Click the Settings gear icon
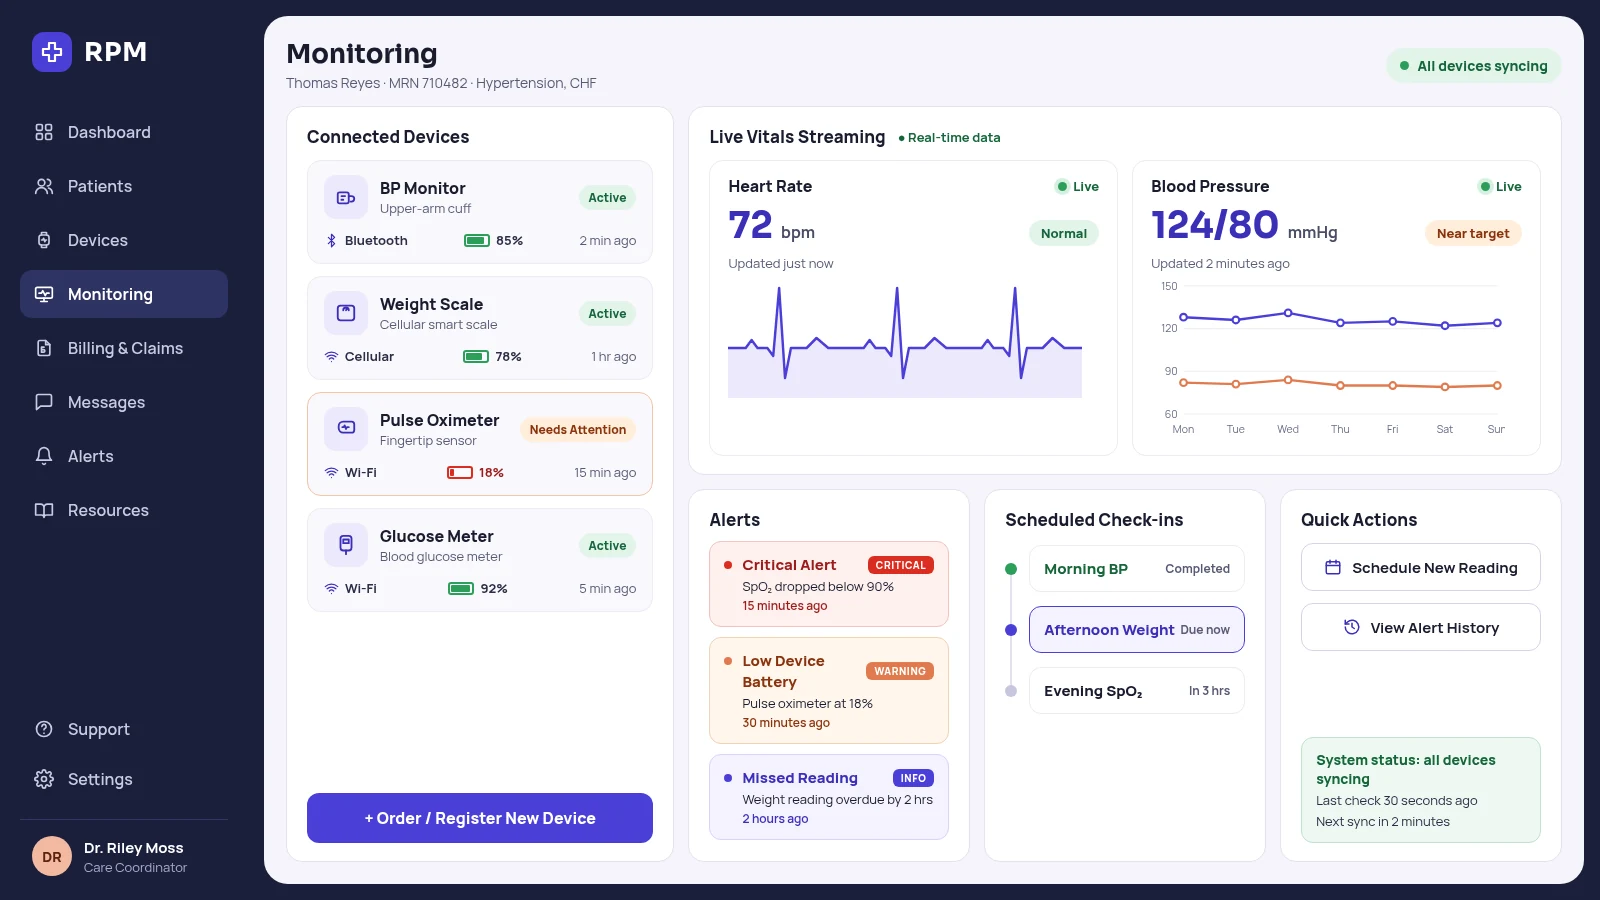Image resolution: width=1600 pixels, height=900 pixels. (x=44, y=779)
